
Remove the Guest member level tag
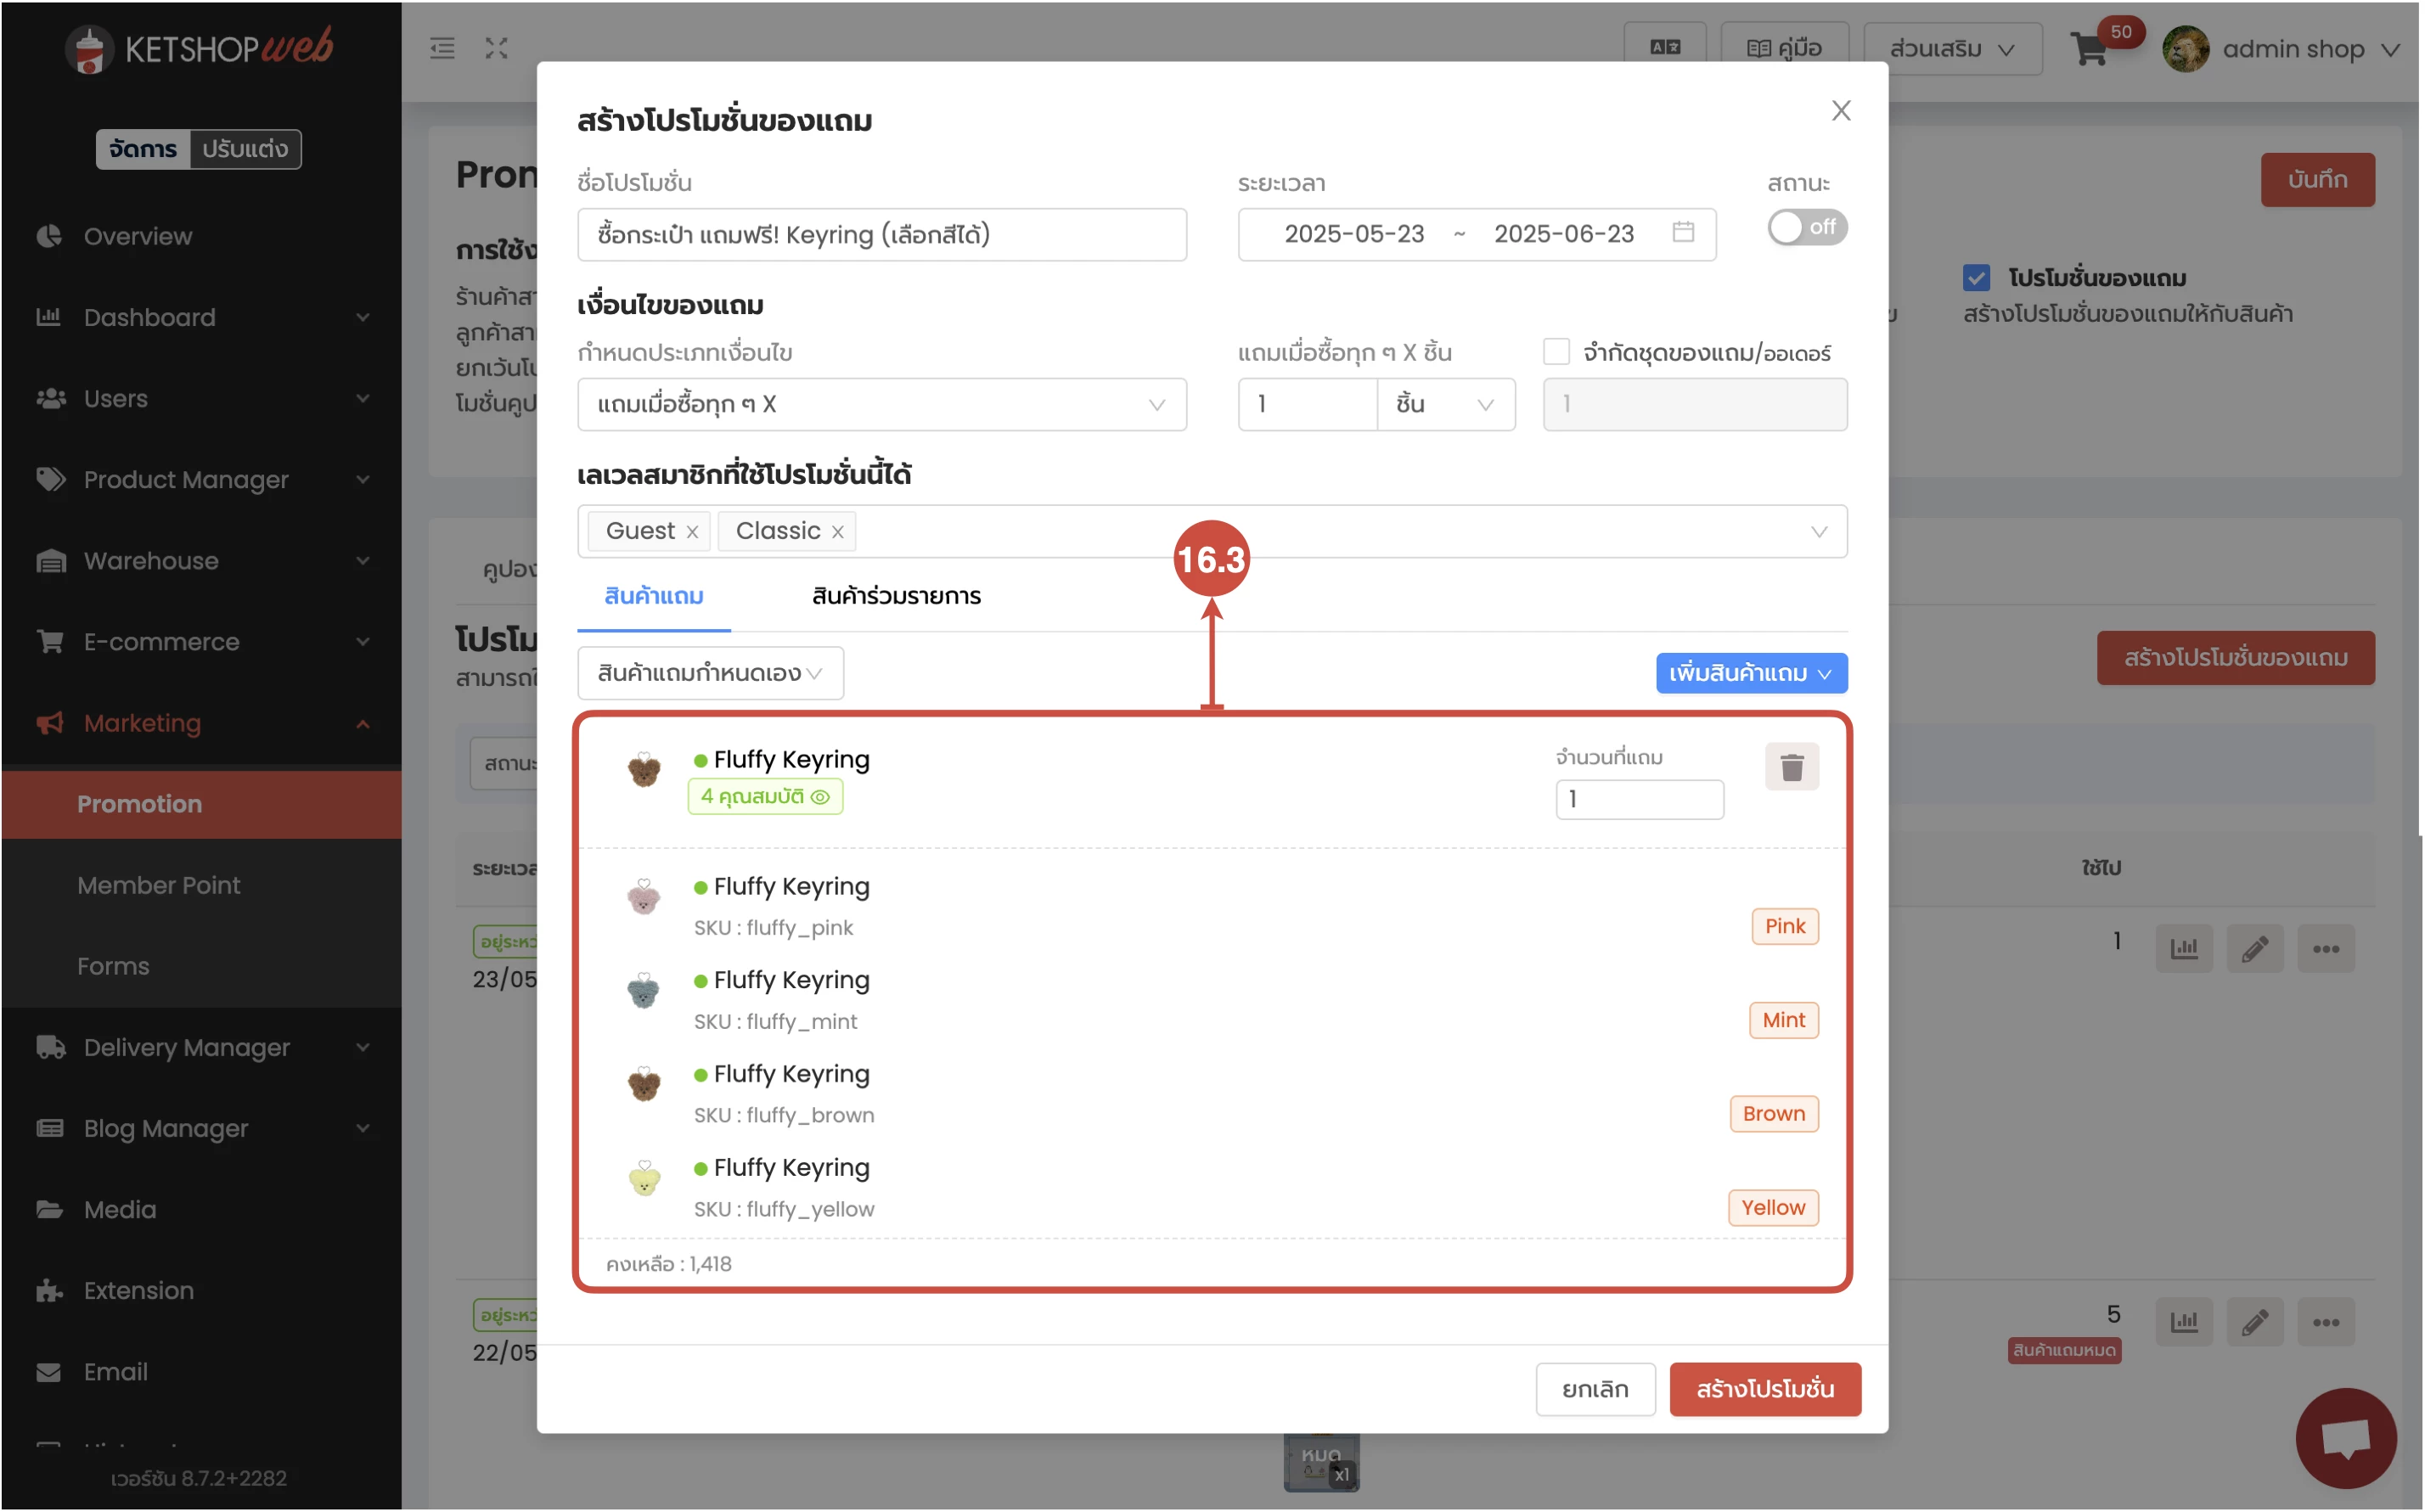pyautogui.click(x=692, y=532)
